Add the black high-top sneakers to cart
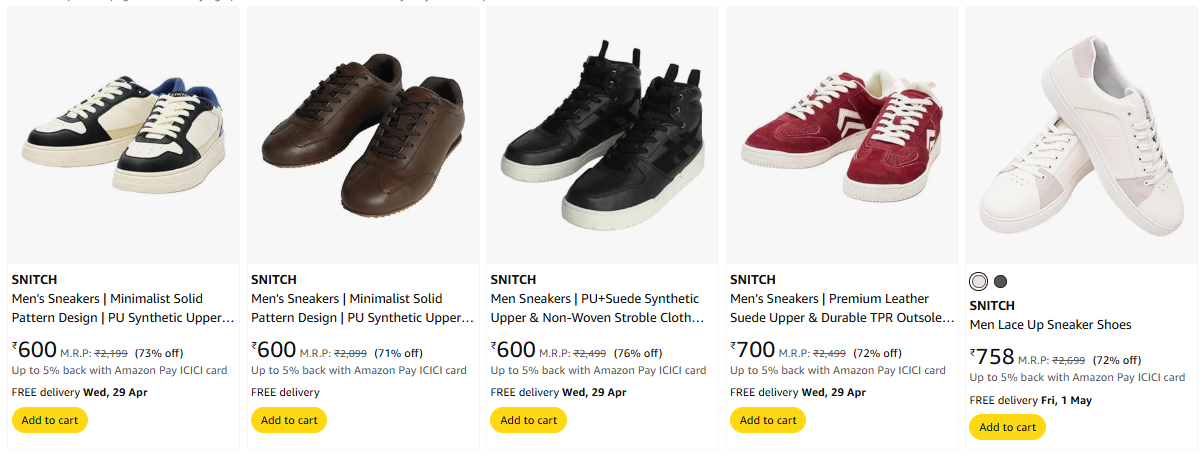1202x455 pixels. 528,420
